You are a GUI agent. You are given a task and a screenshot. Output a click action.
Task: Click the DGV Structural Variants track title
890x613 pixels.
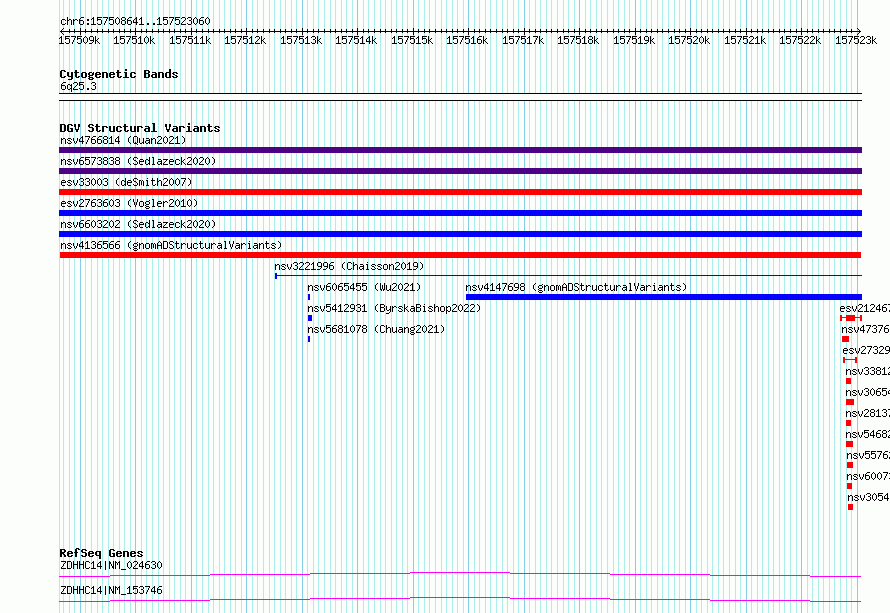pos(140,128)
